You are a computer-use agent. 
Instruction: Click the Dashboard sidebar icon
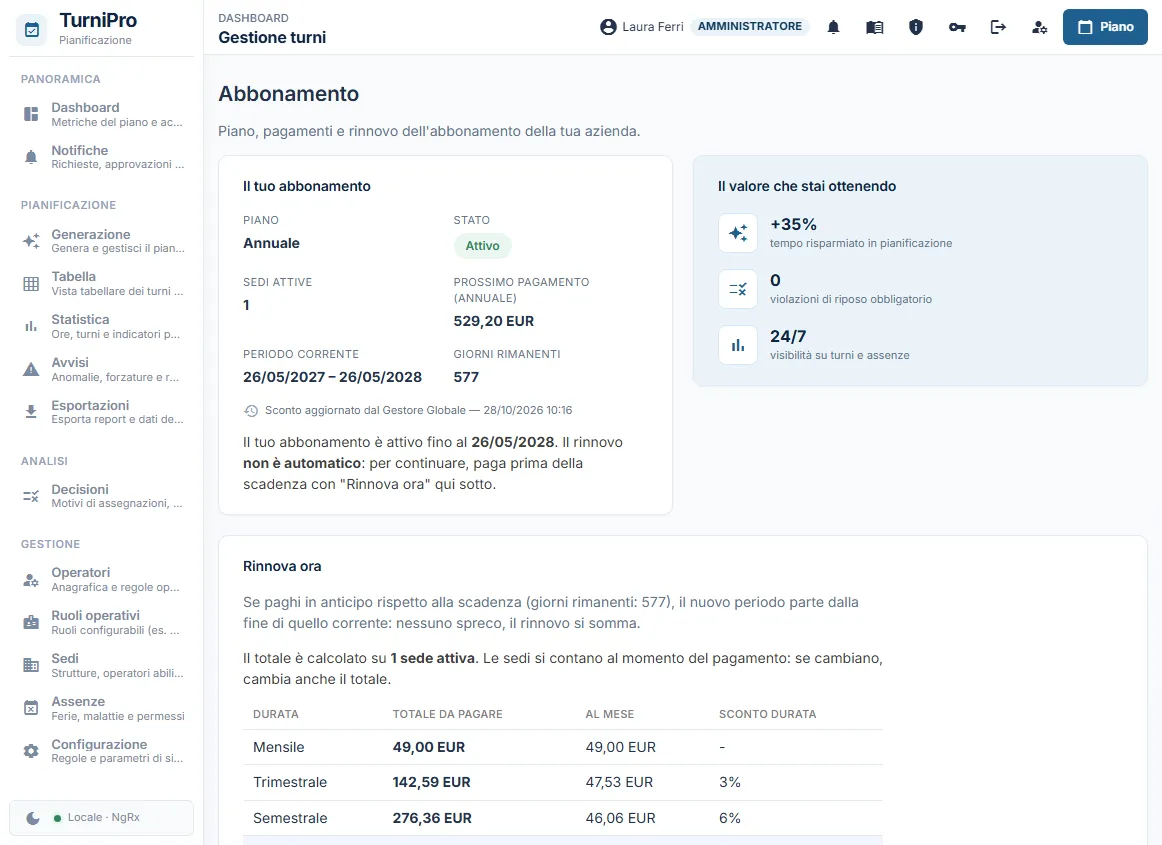[31, 114]
